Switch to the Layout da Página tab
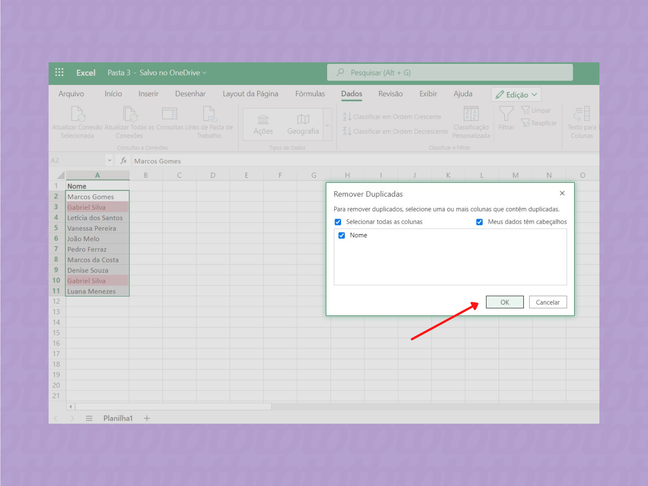The width and height of the screenshot is (648, 486). pyautogui.click(x=250, y=94)
